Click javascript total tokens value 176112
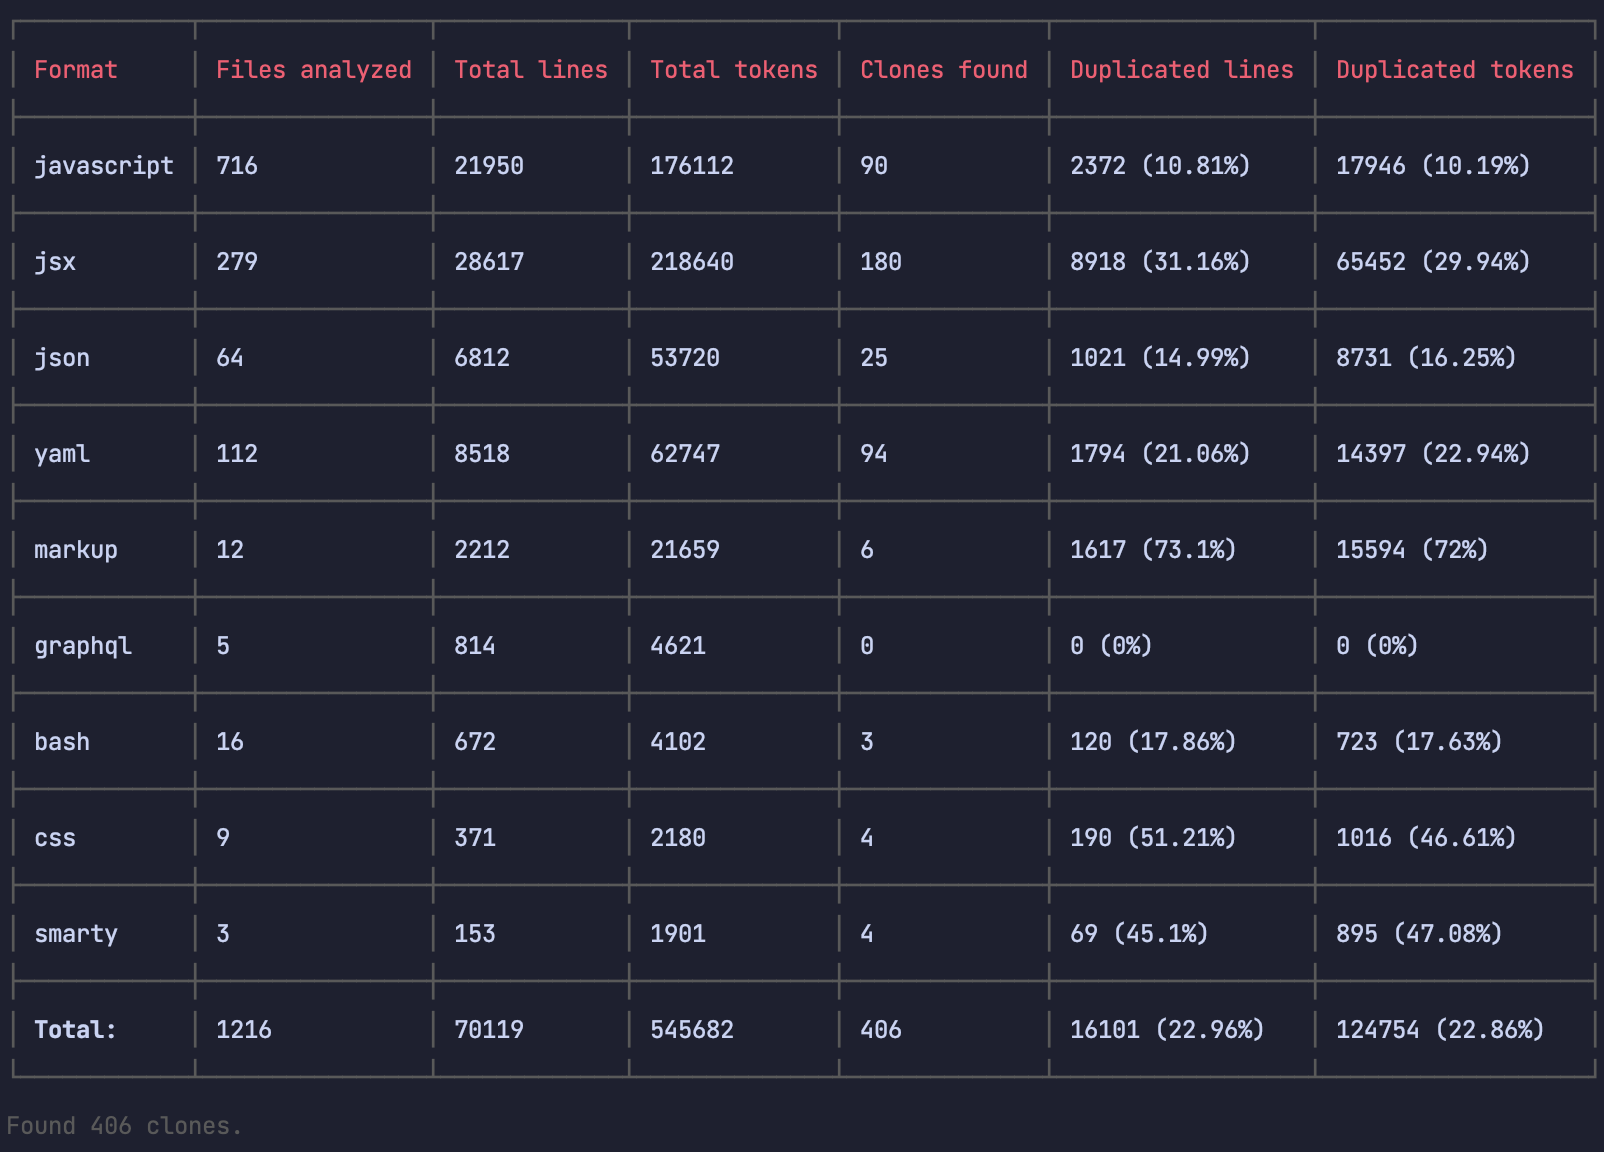Screen dimensions: 1604x1152 [x=692, y=166]
